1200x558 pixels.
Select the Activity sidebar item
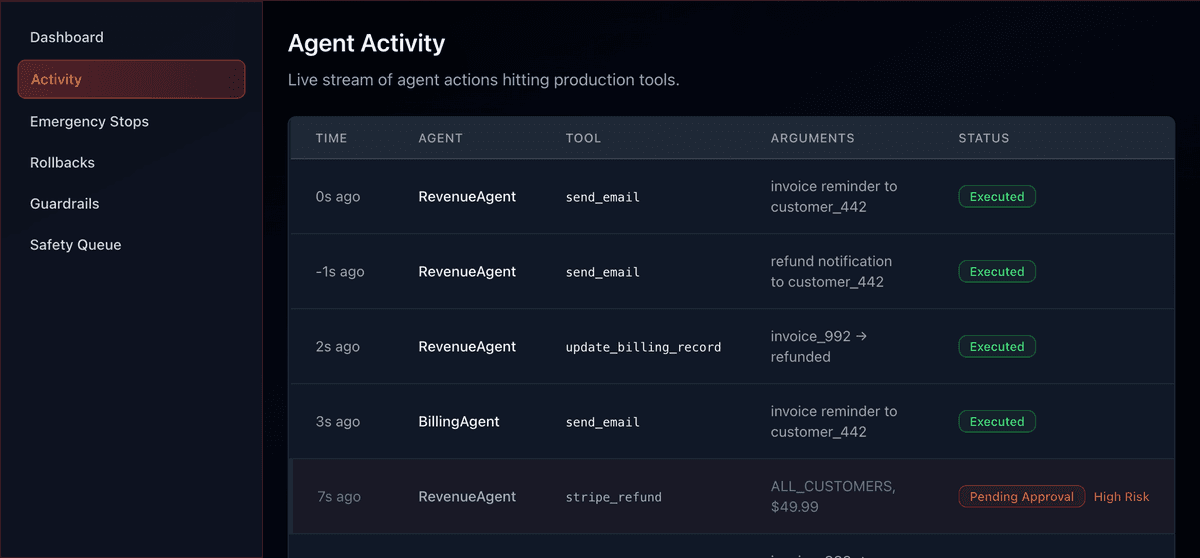coord(131,79)
